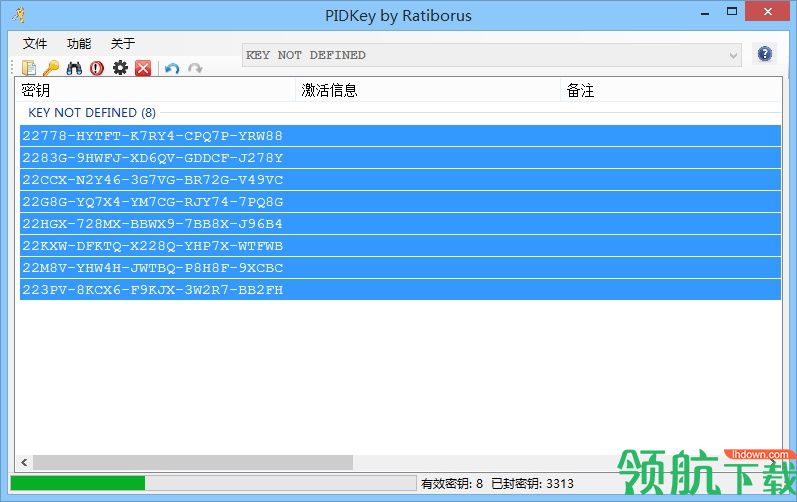The width and height of the screenshot is (797, 502).
Task: Open settings with the gear icon
Action: pos(120,68)
